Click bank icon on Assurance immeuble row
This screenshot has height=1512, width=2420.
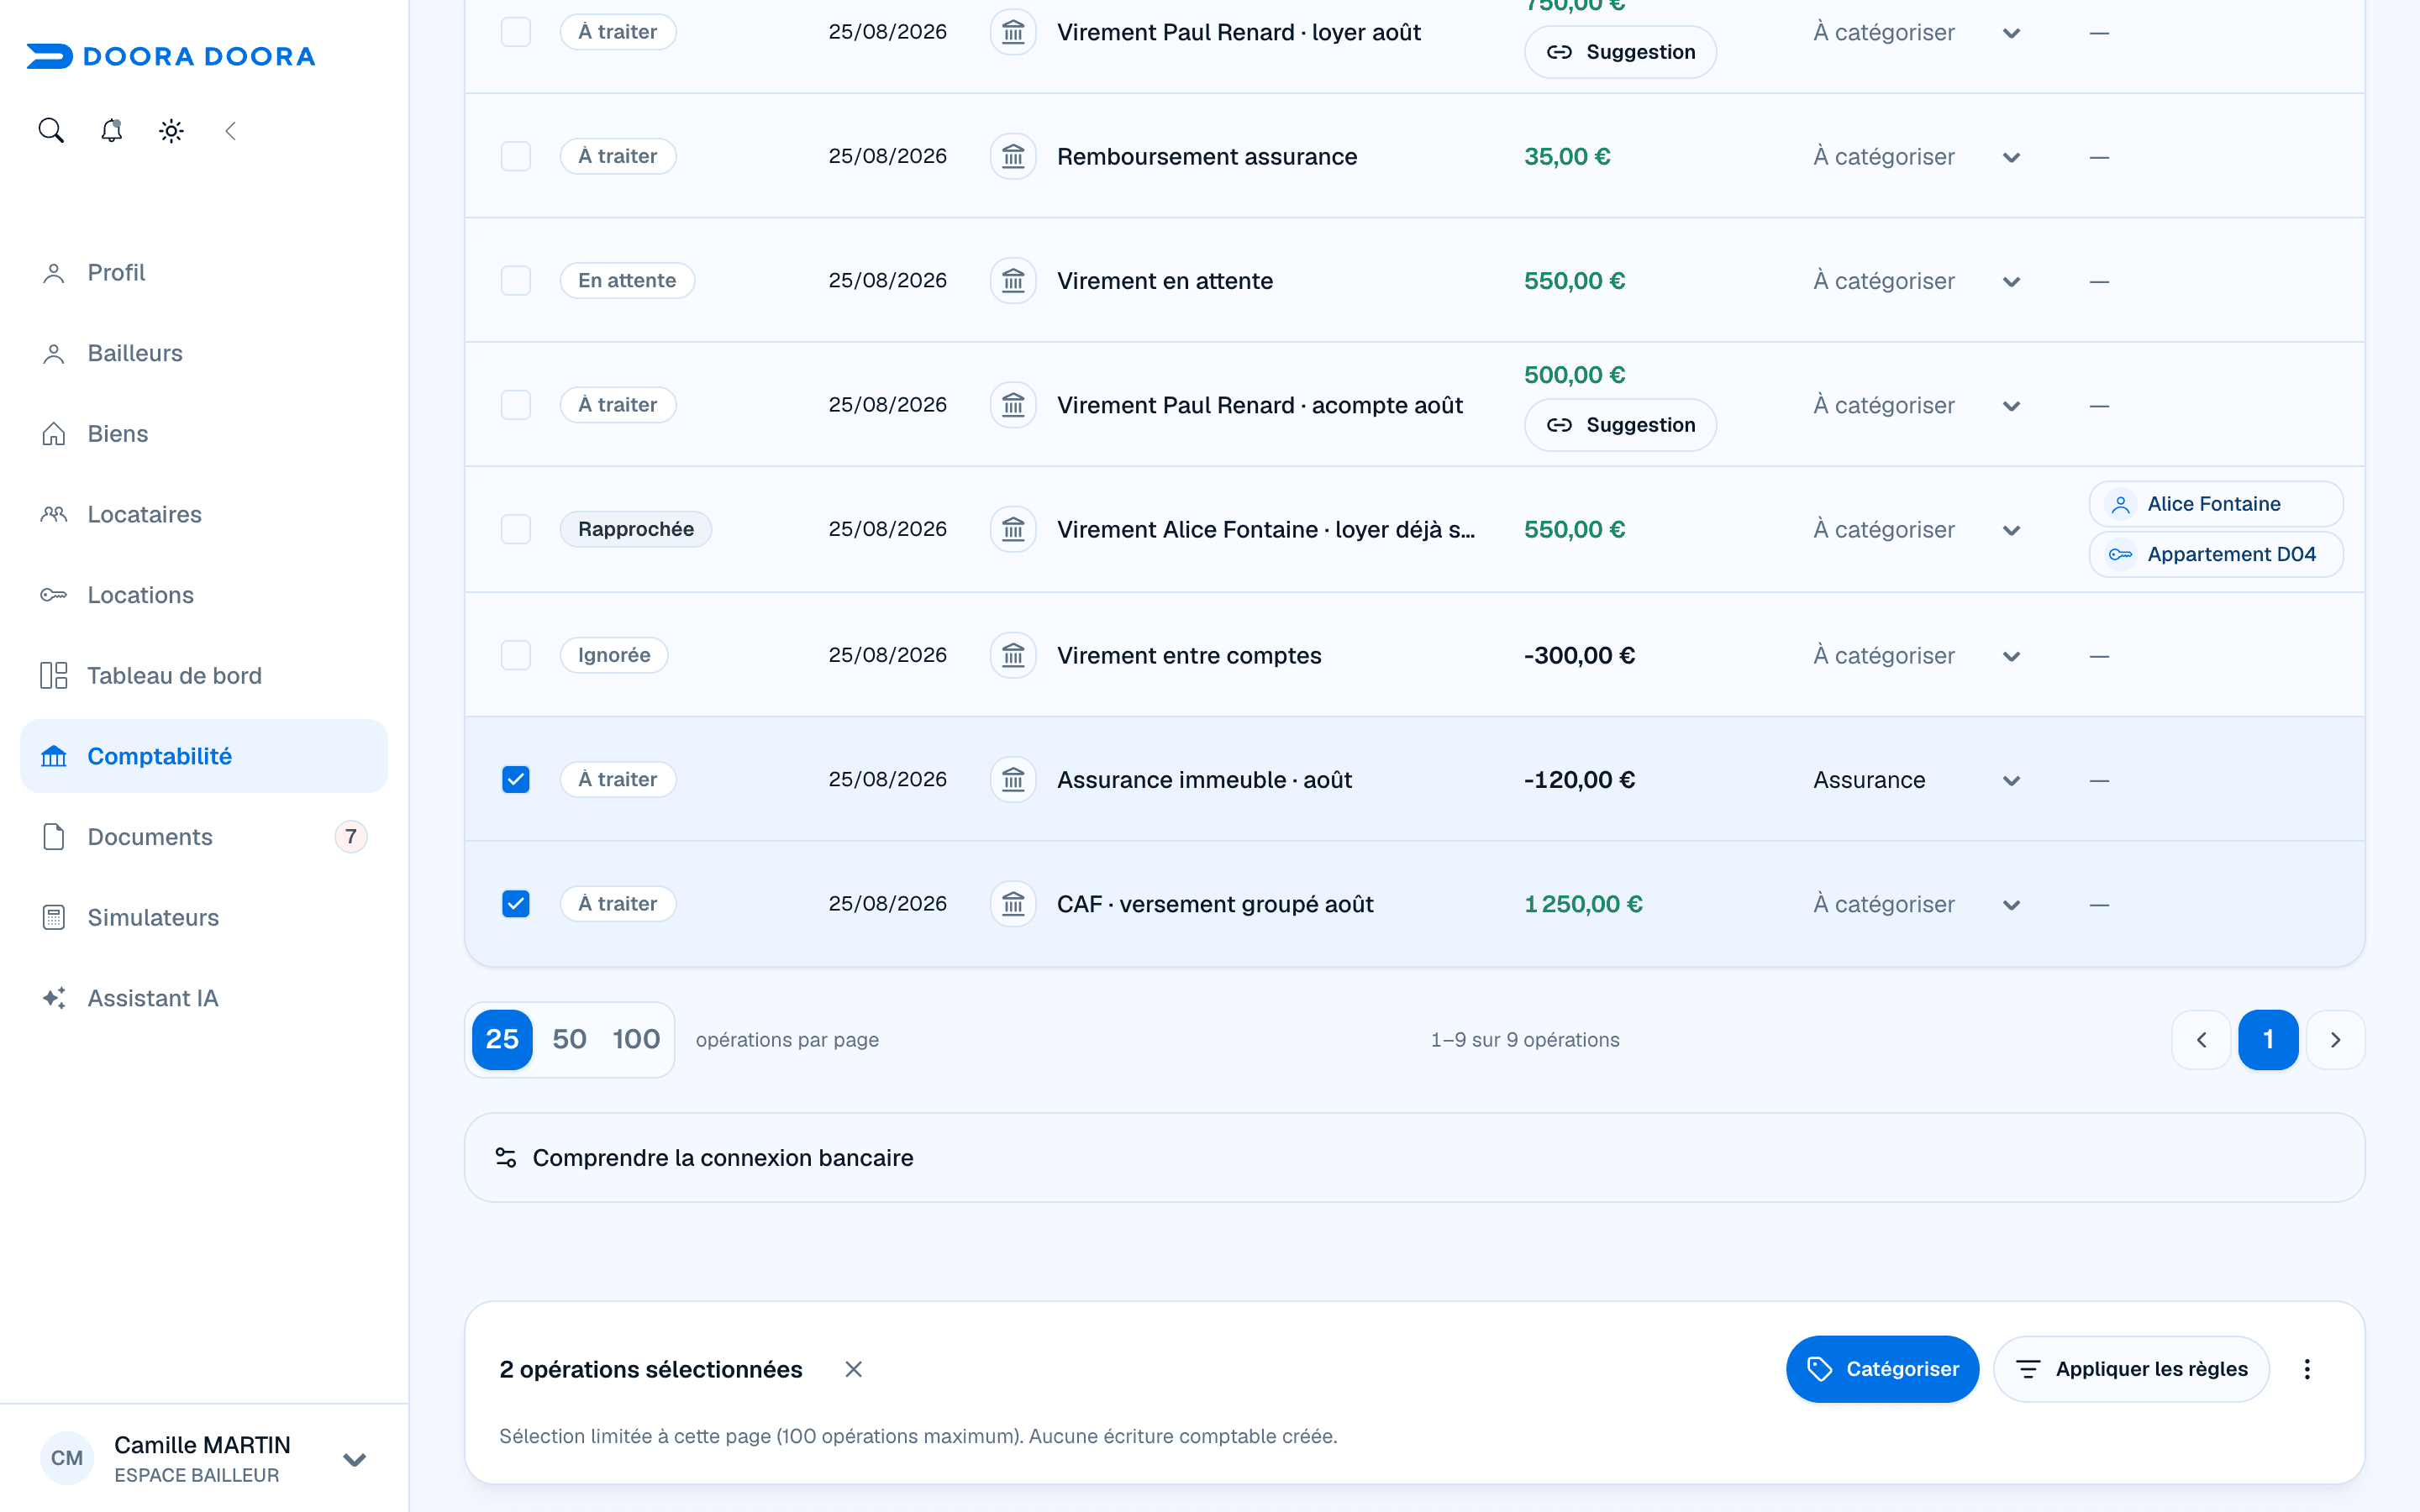1013,780
